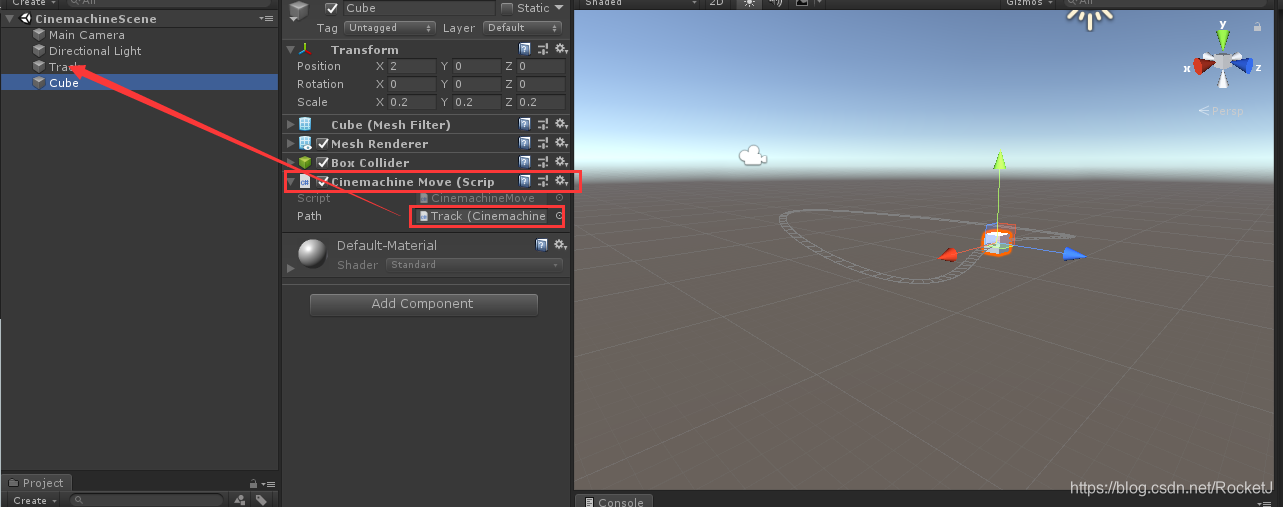Collapse the Transform component foldout
This screenshot has width=1283, height=507.
pos(291,49)
